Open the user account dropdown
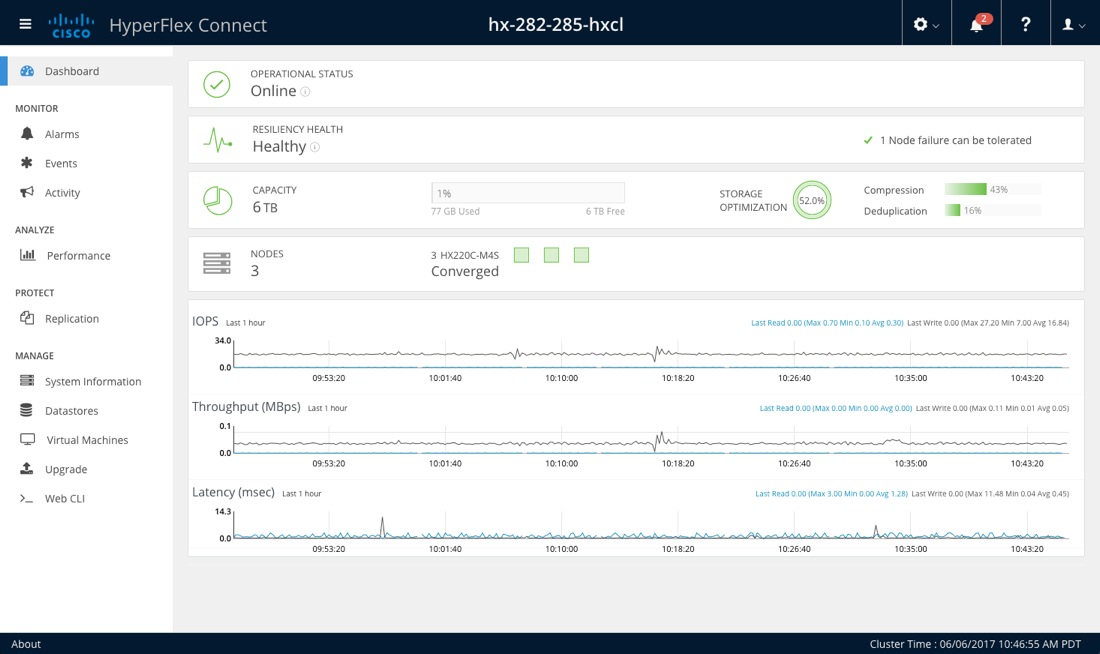Screen dimensions: 1100x654 click(x=1073, y=25)
